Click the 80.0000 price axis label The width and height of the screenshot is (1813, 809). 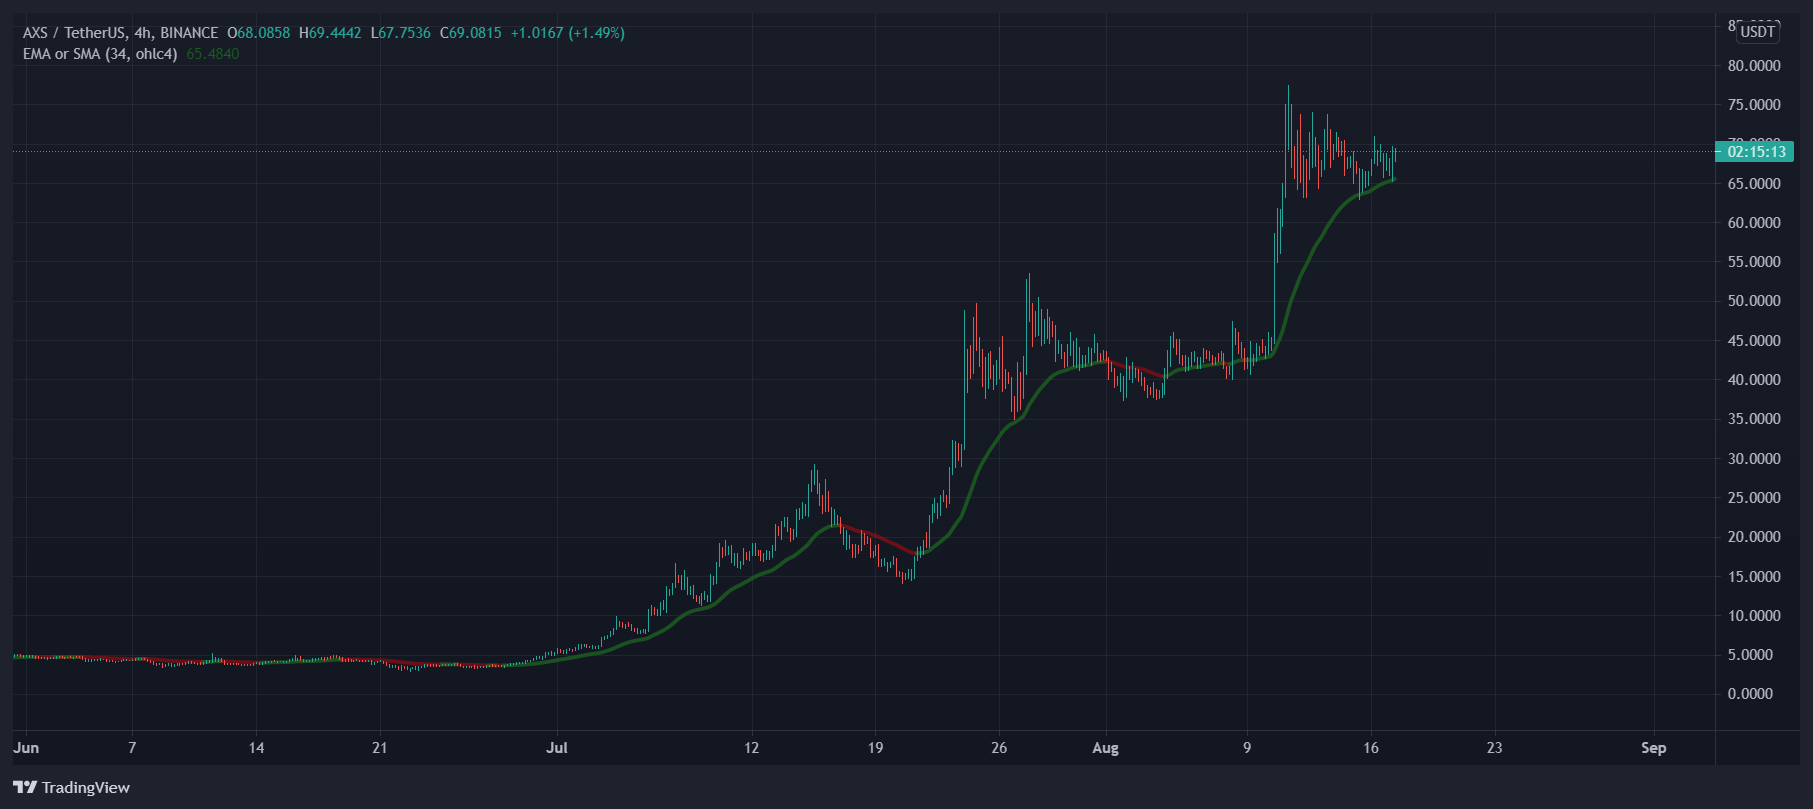(1754, 66)
